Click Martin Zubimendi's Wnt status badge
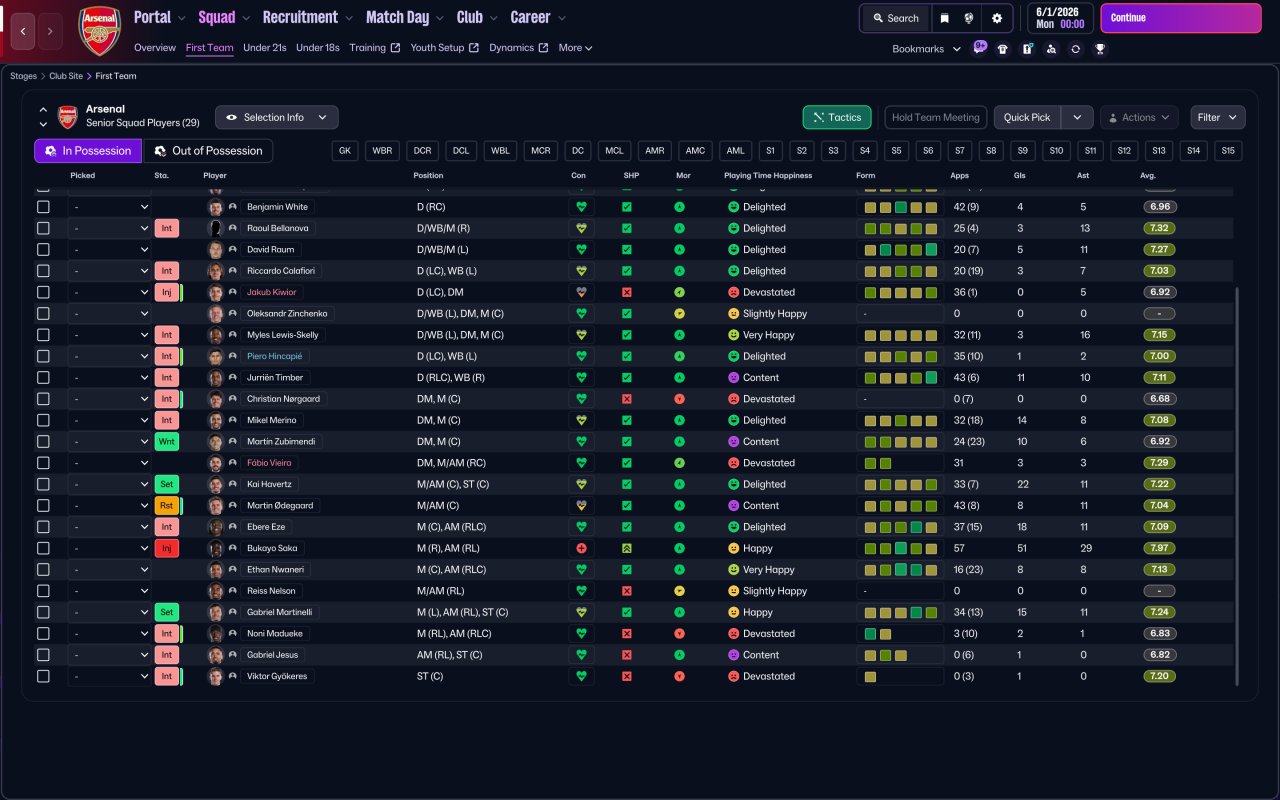1280x800 pixels. point(167,441)
